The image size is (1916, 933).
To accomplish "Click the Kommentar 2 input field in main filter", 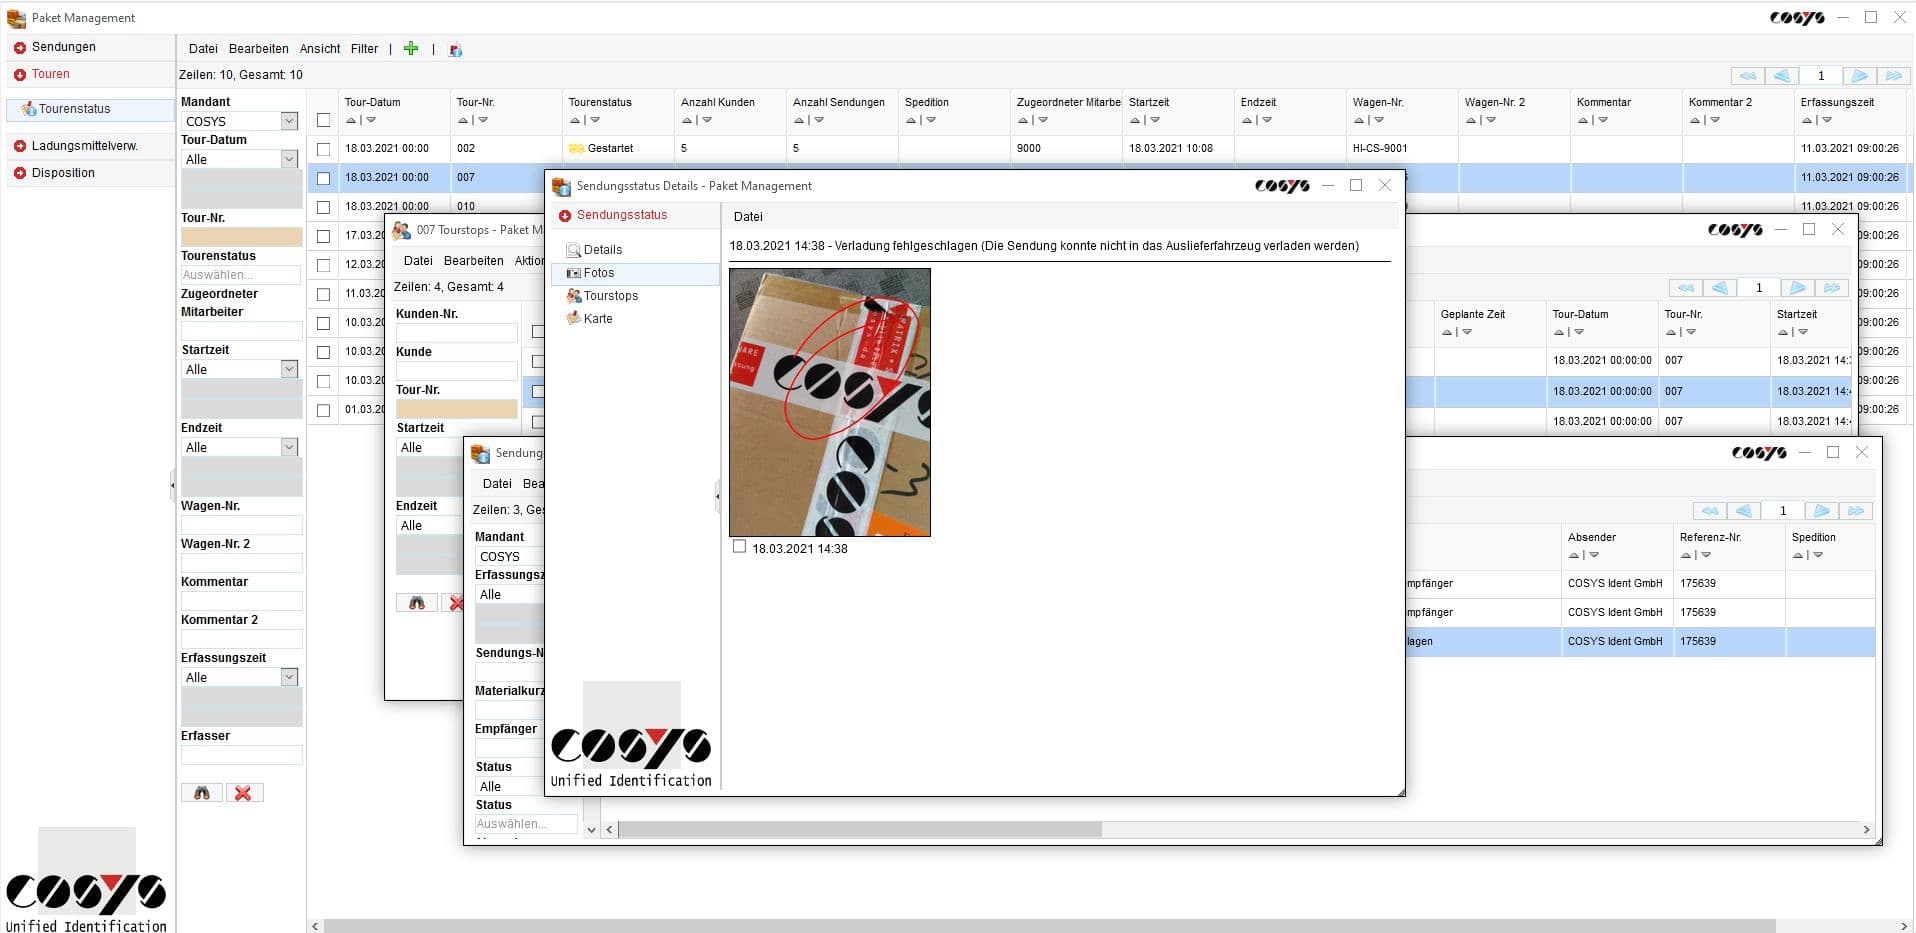I will (241, 639).
